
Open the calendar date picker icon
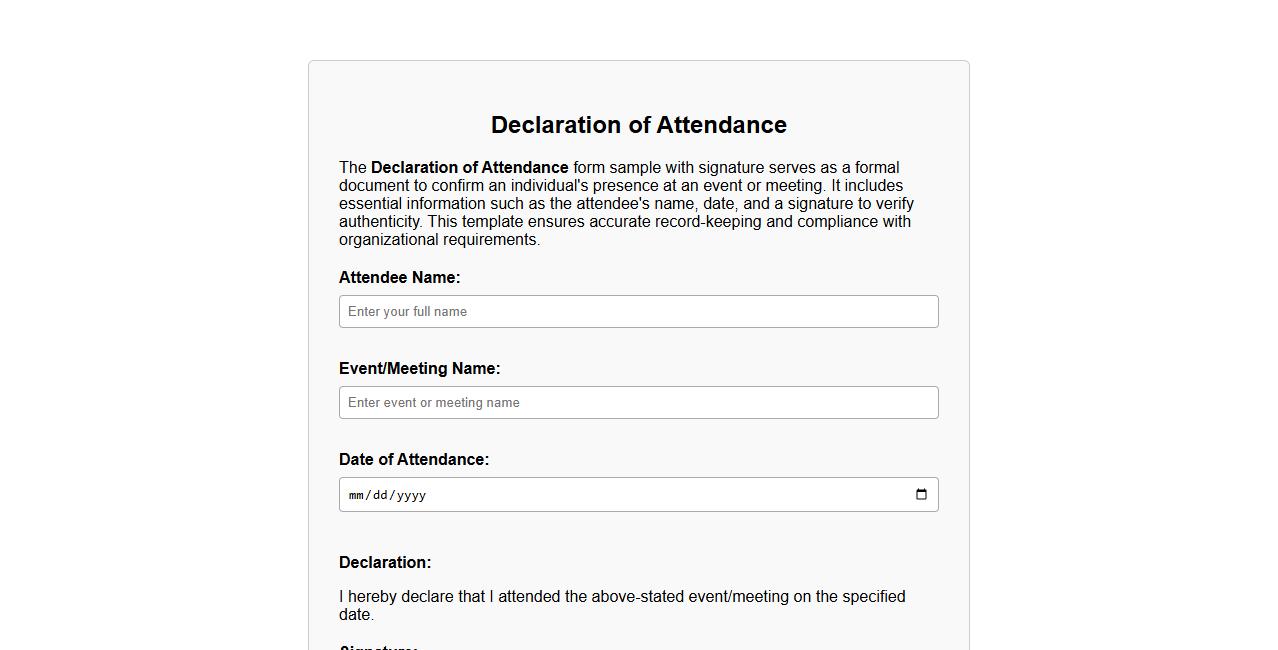[x=921, y=493]
